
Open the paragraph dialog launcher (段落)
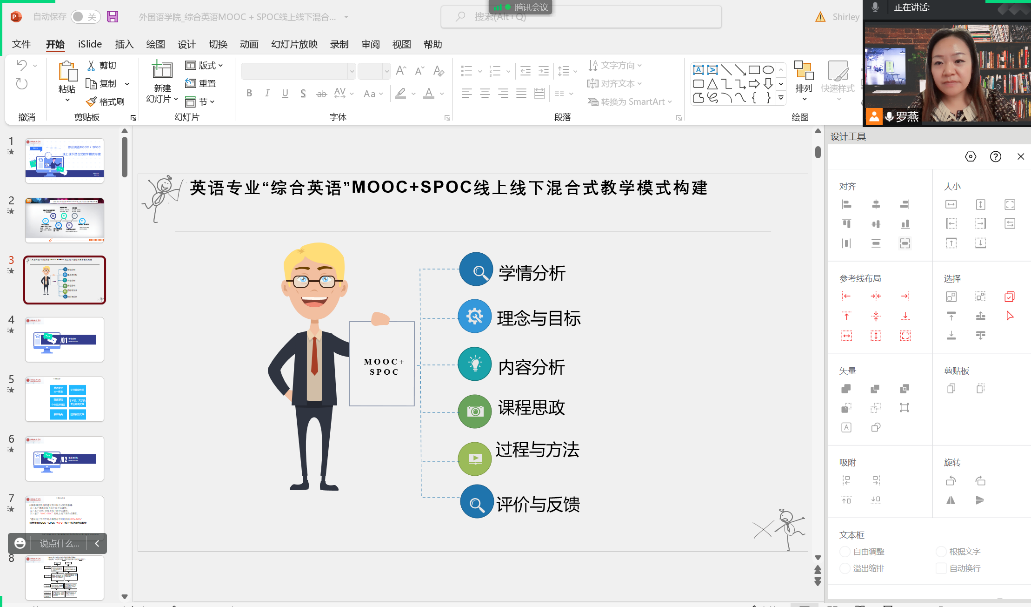(x=679, y=118)
